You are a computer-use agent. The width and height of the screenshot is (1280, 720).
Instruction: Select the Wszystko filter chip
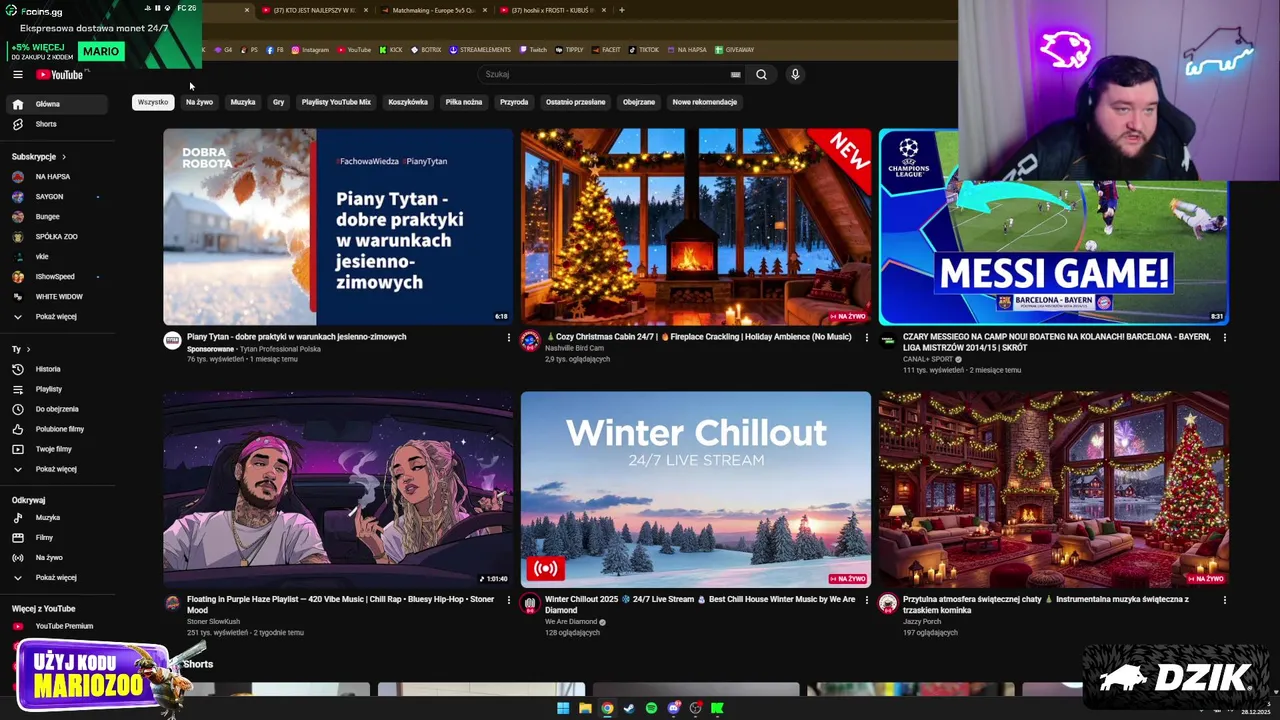click(153, 102)
